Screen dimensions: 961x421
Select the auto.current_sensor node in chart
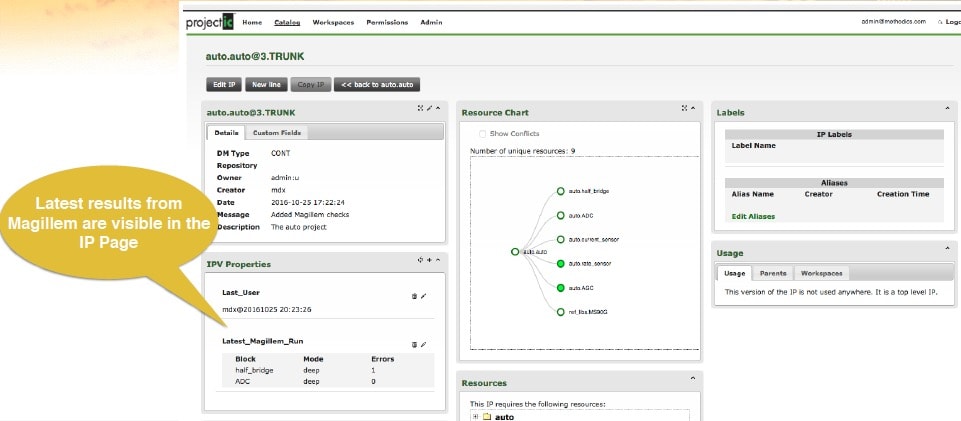(x=560, y=239)
